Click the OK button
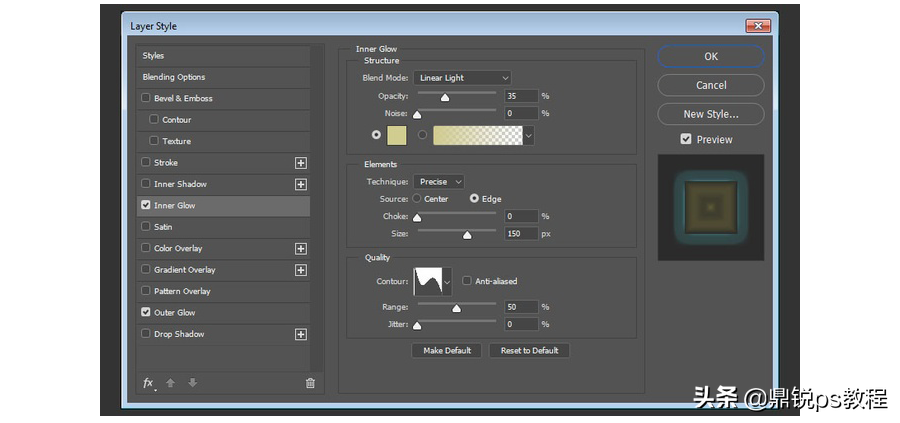The width and height of the screenshot is (900, 423). click(711, 56)
